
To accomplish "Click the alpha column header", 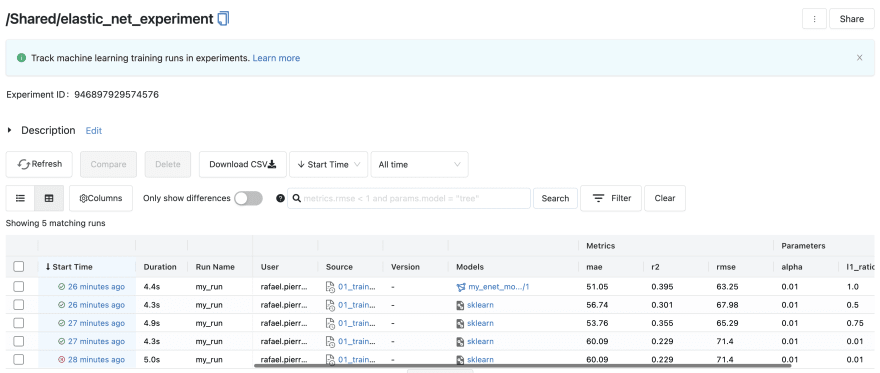I will (x=792, y=267).
